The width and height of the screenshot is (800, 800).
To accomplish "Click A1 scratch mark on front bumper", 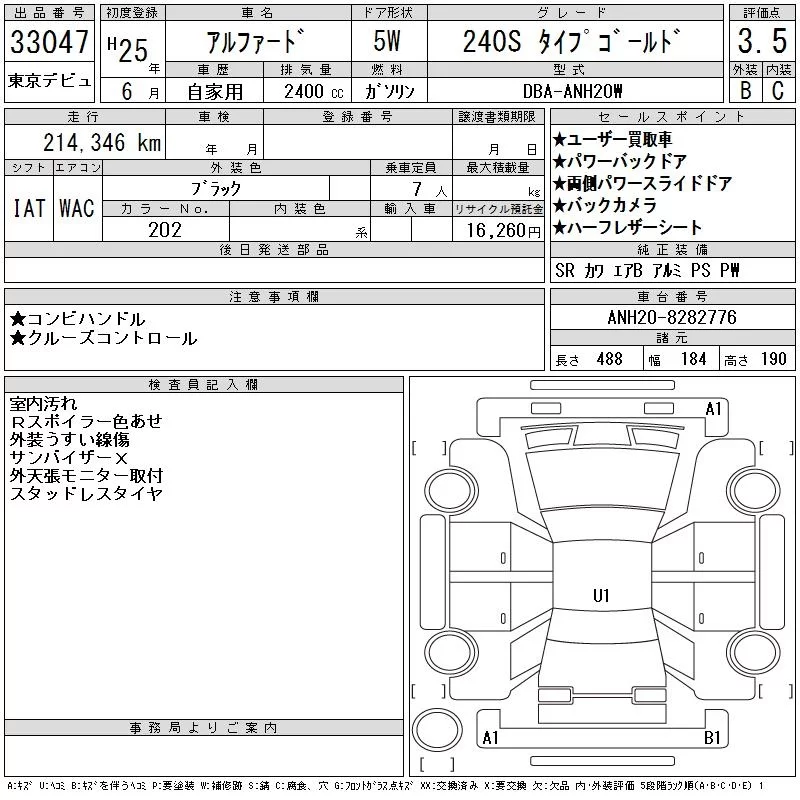I will tap(713, 409).
